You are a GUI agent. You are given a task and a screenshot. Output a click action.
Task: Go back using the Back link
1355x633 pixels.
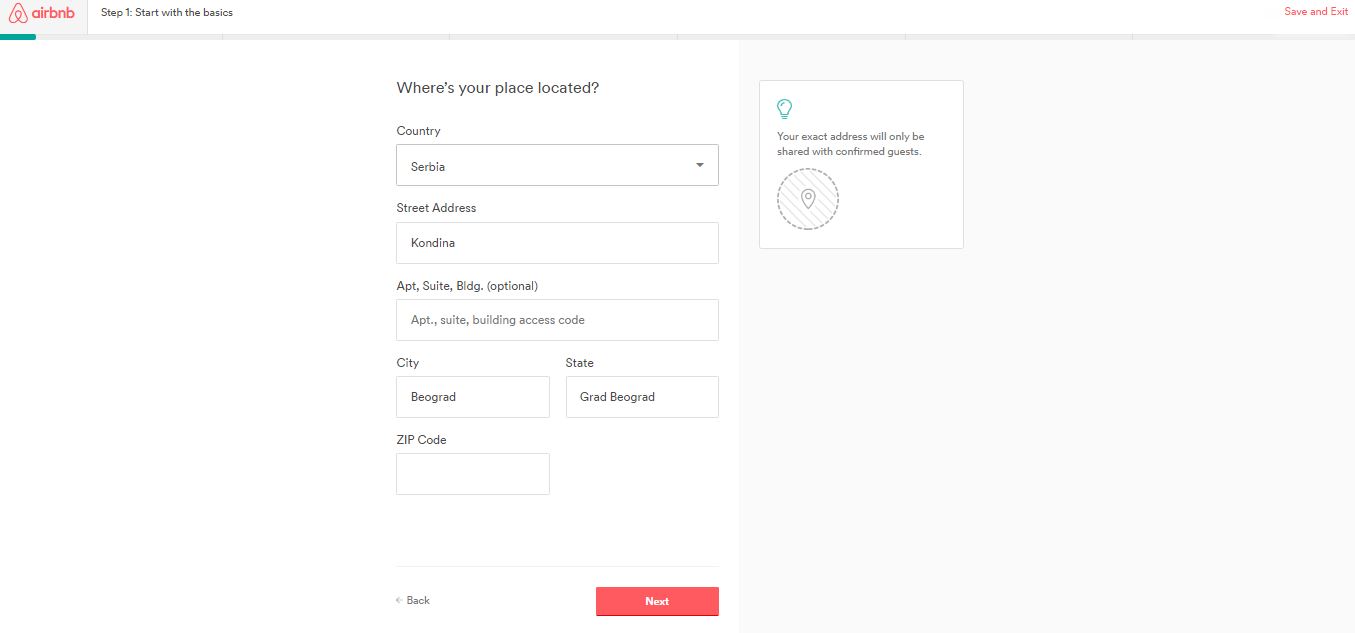[413, 600]
